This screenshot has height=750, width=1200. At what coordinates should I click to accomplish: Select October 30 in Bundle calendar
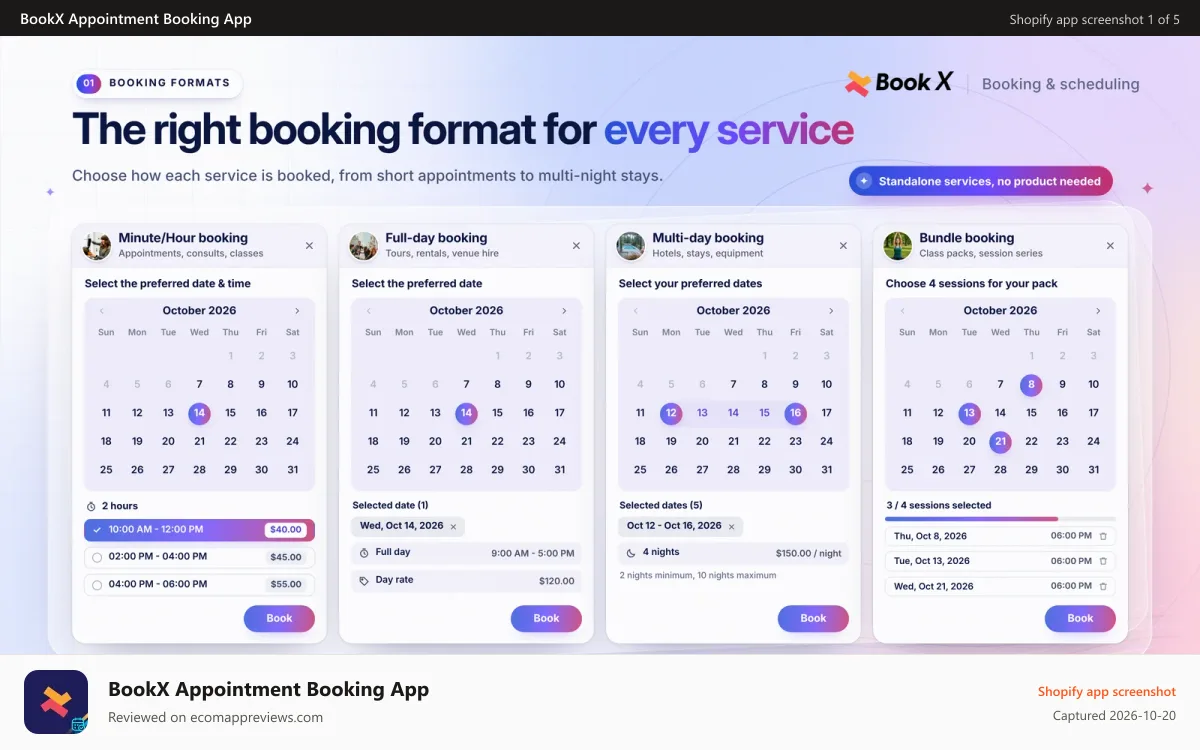tap(1062, 470)
